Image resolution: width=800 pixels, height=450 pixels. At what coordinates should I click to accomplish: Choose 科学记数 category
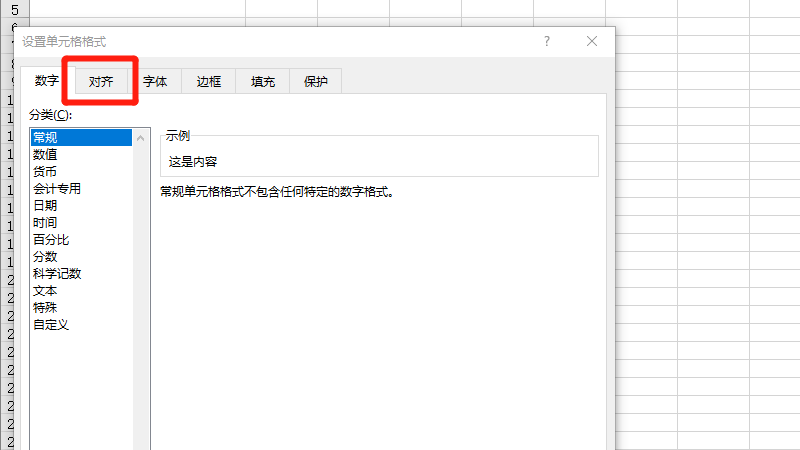82,273
